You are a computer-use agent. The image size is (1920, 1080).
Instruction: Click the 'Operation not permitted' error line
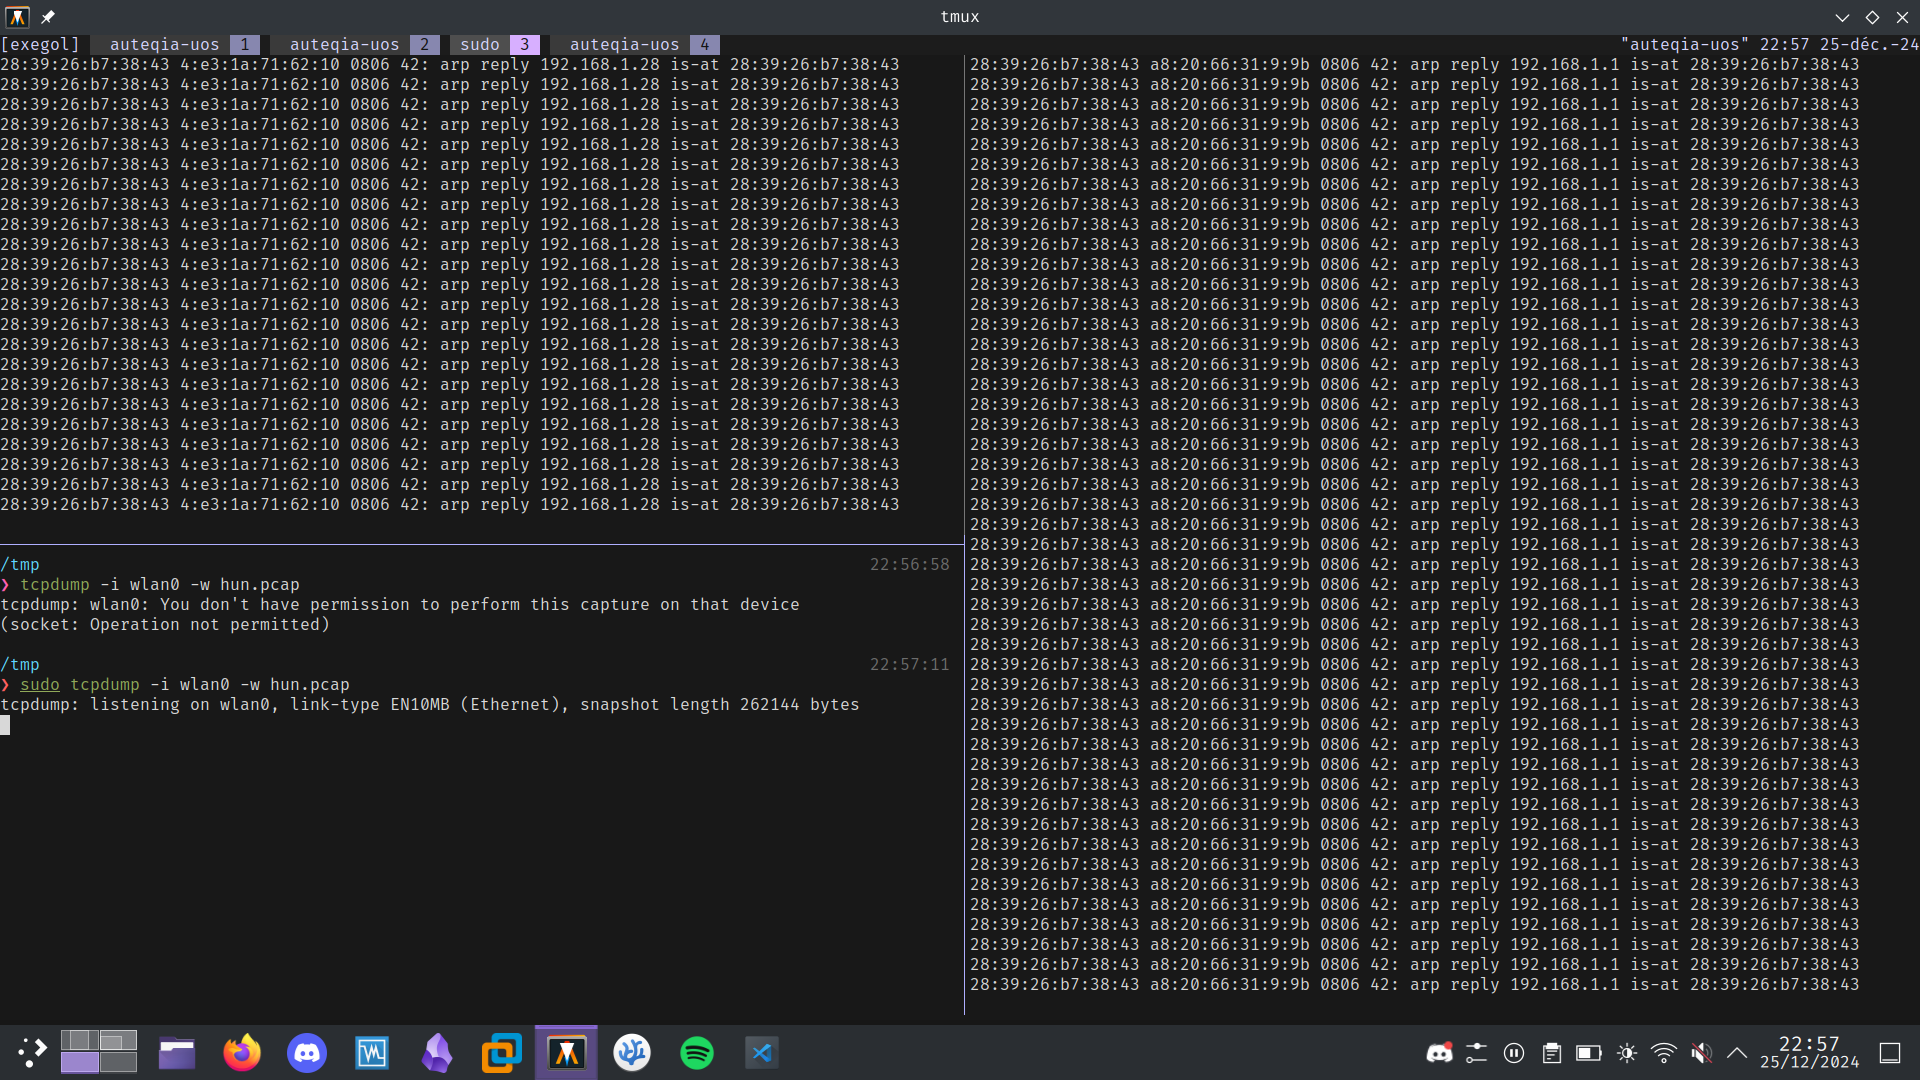coord(165,624)
